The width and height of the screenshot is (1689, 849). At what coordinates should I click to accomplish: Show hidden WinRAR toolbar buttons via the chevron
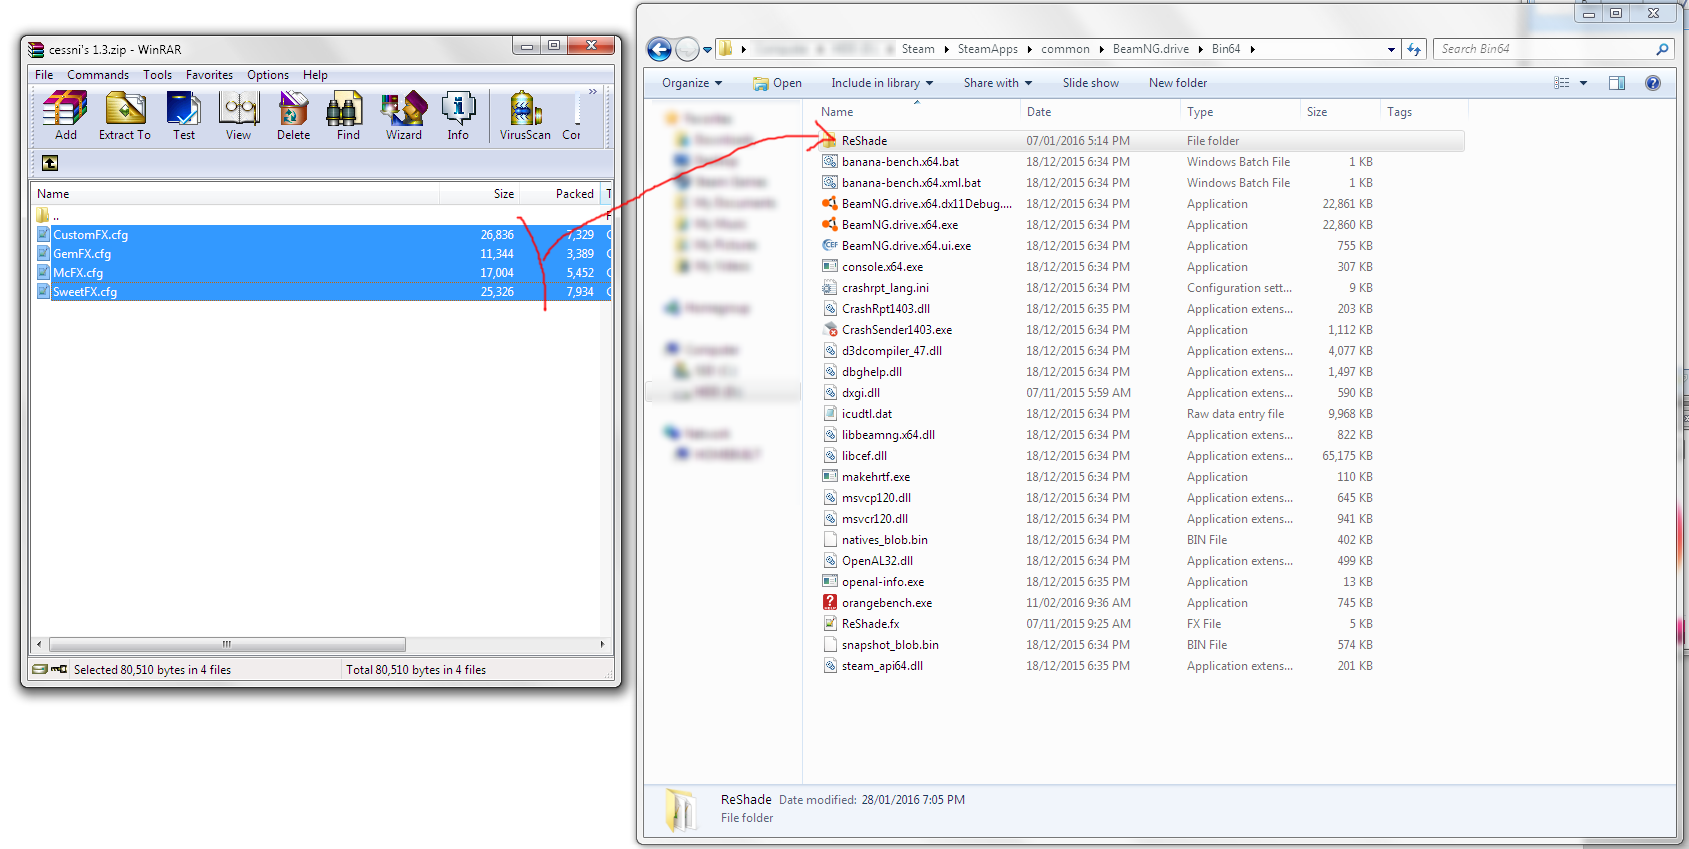tap(593, 92)
